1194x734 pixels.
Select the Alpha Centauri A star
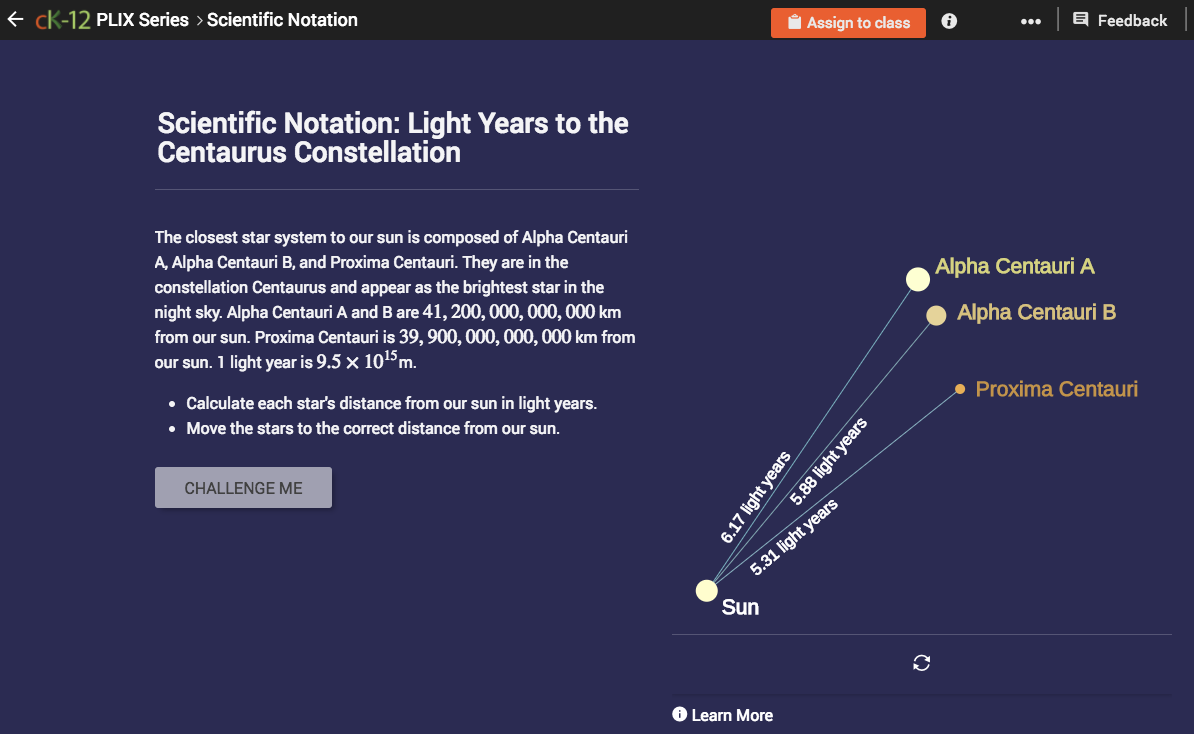click(917, 278)
